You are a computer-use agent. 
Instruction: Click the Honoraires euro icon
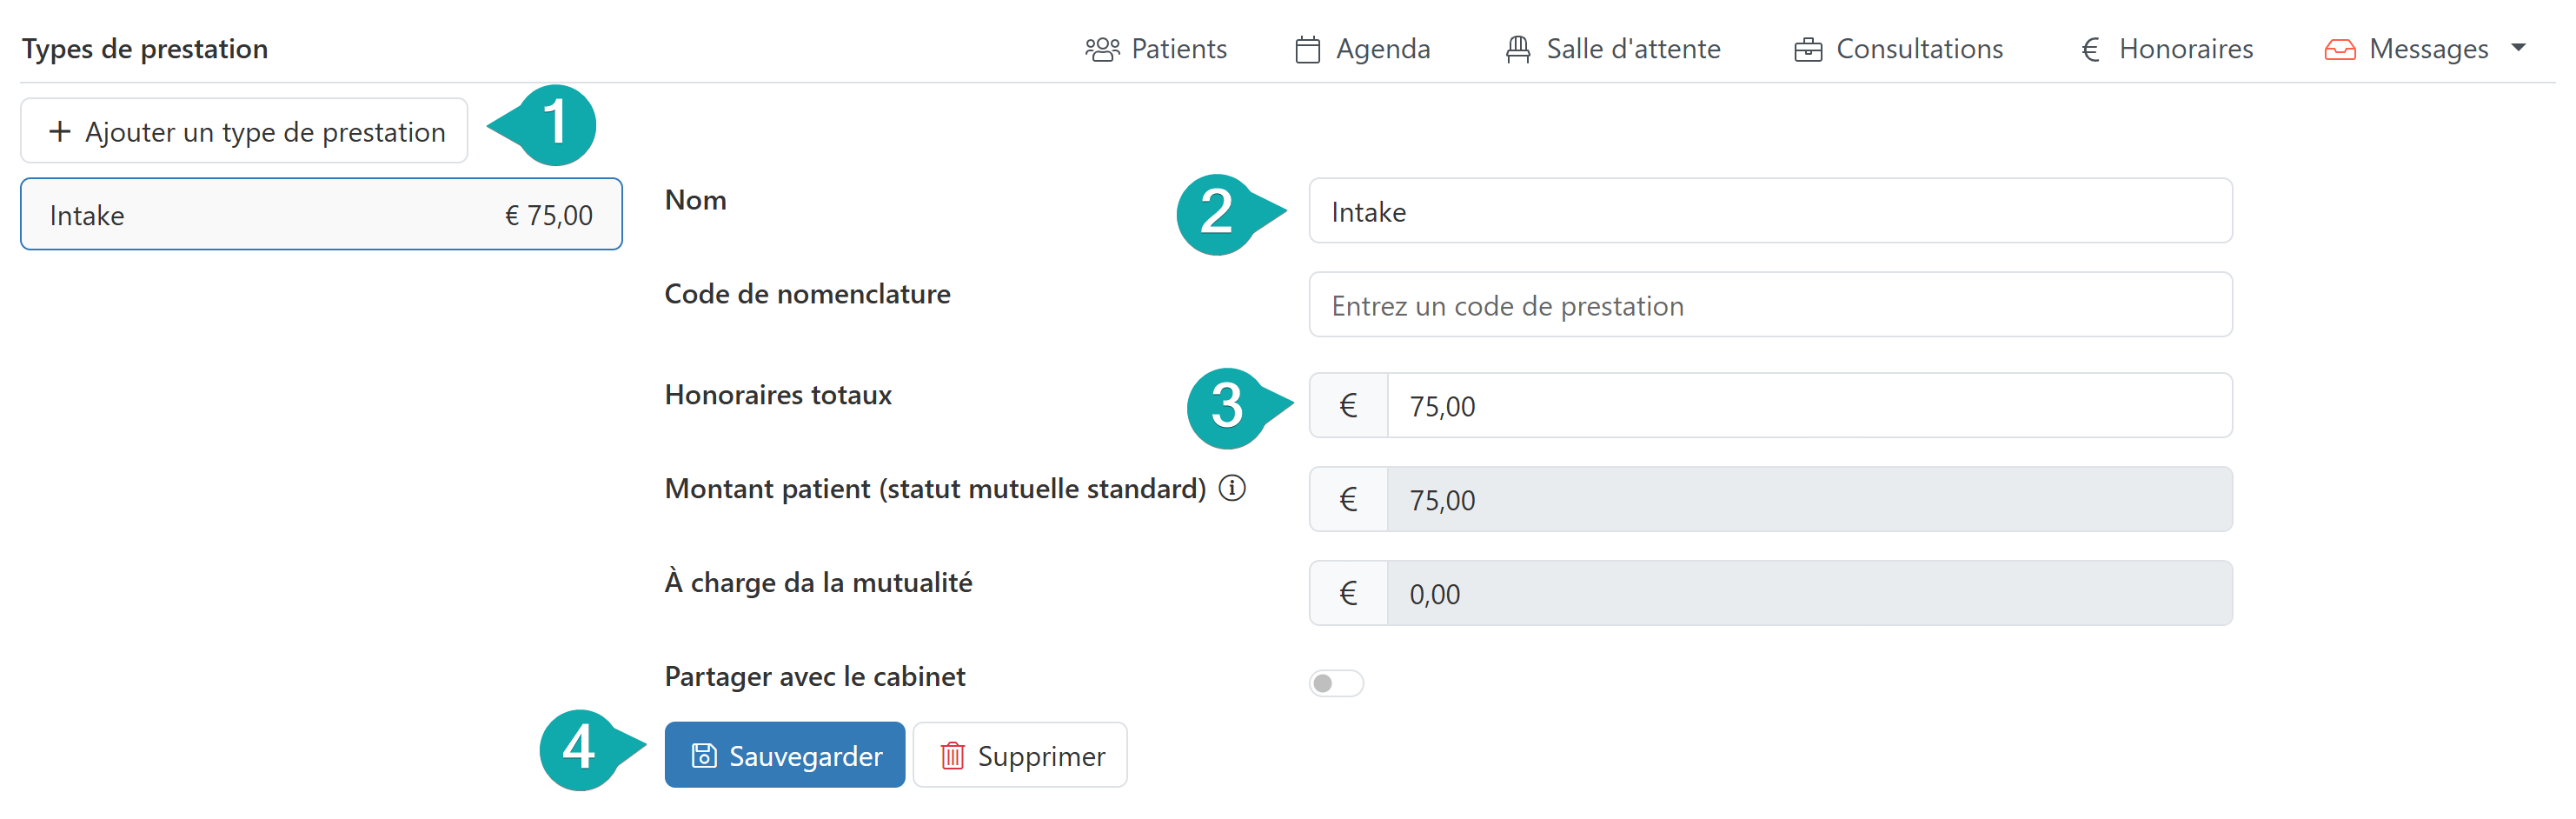tap(2089, 49)
